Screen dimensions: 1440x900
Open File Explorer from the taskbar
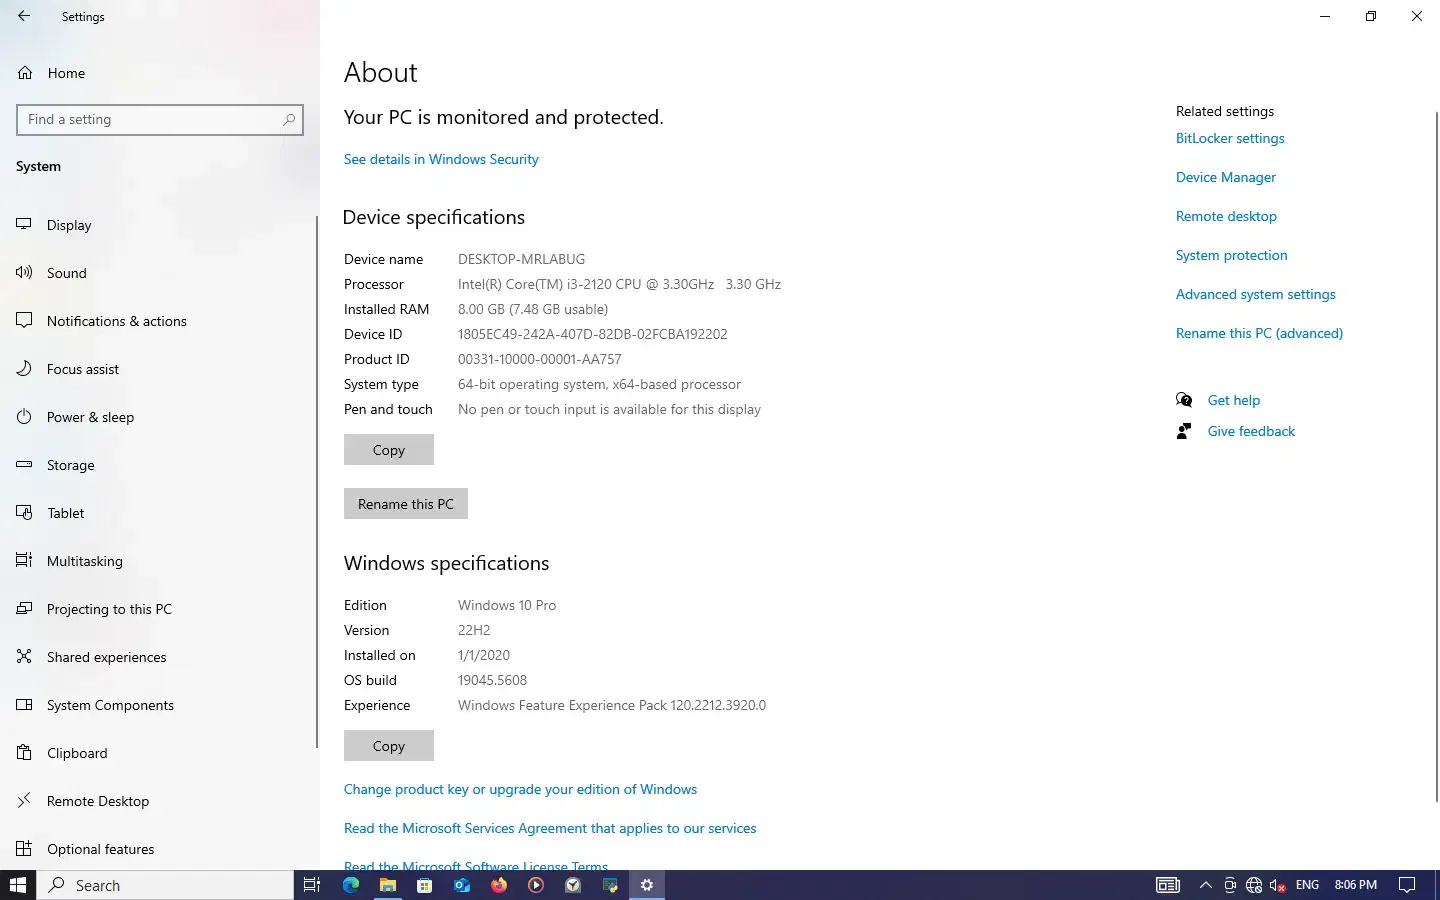click(x=387, y=885)
